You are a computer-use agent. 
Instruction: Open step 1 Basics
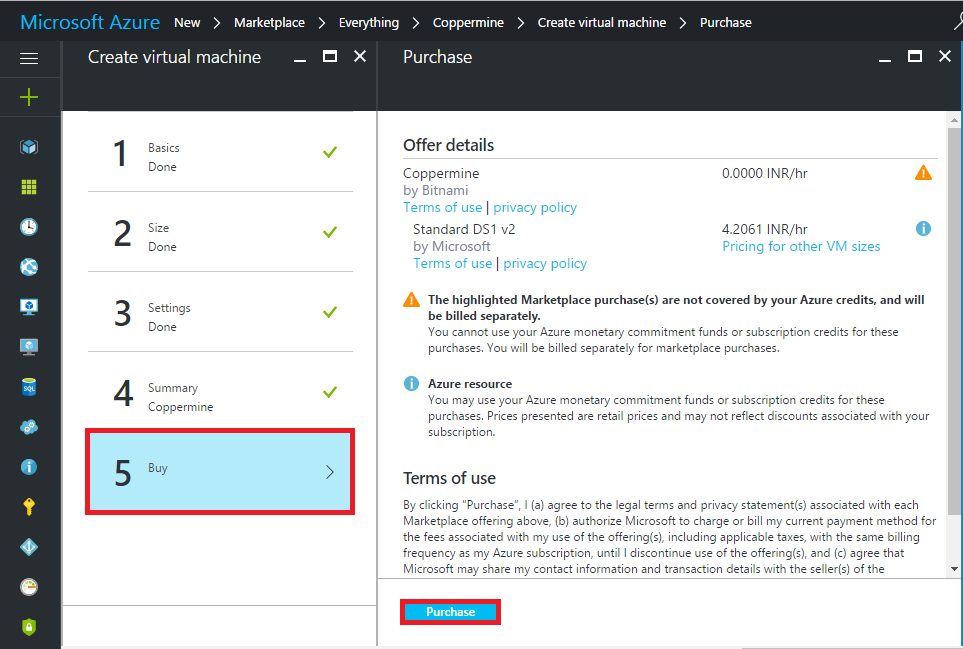(x=220, y=152)
